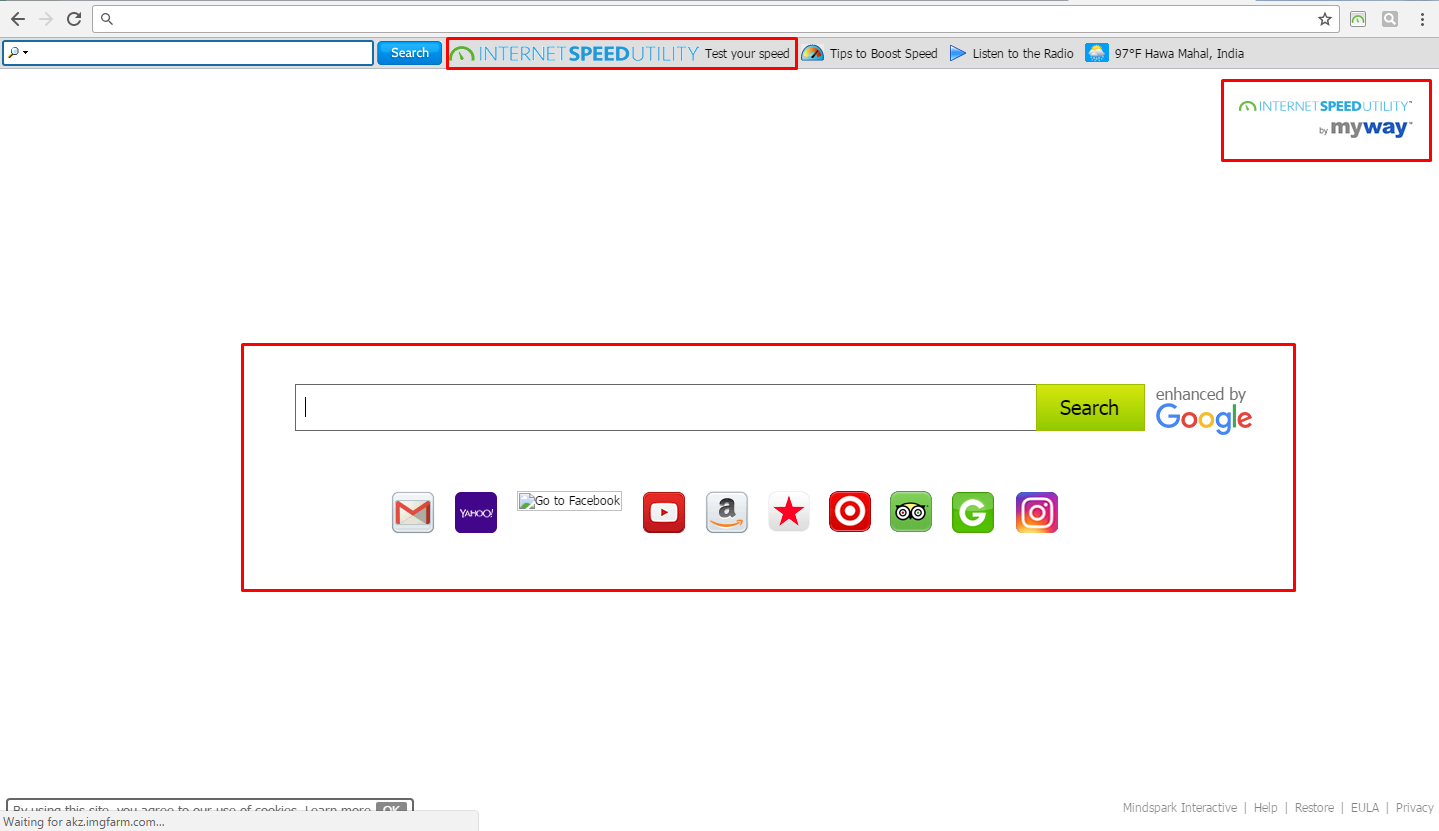Open the Yahoo shortcut icon

click(476, 513)
